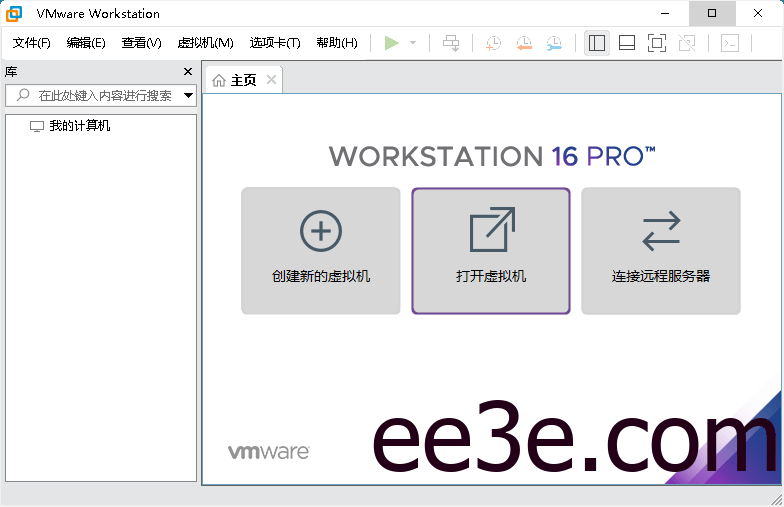Click 创建新的虚拟机 tile

tap(320, 251)
